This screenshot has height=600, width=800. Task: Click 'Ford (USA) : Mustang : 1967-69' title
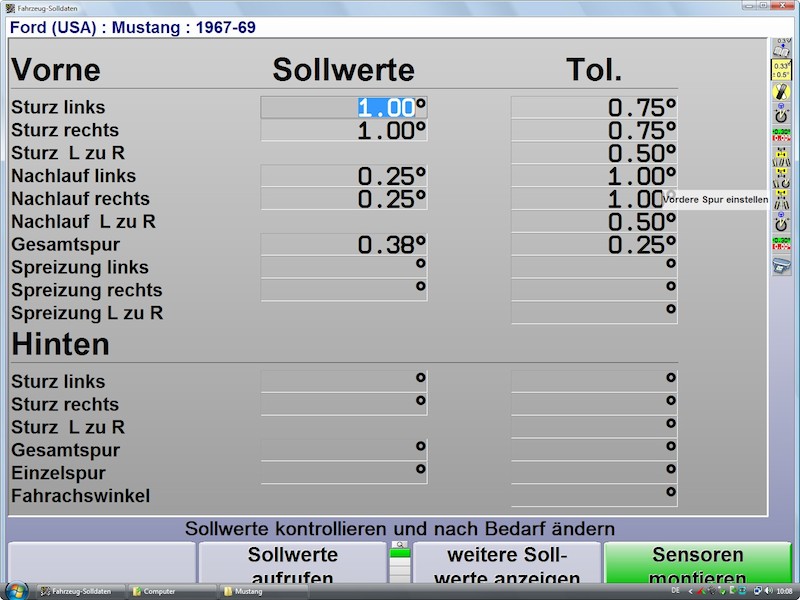click(133, 27)
